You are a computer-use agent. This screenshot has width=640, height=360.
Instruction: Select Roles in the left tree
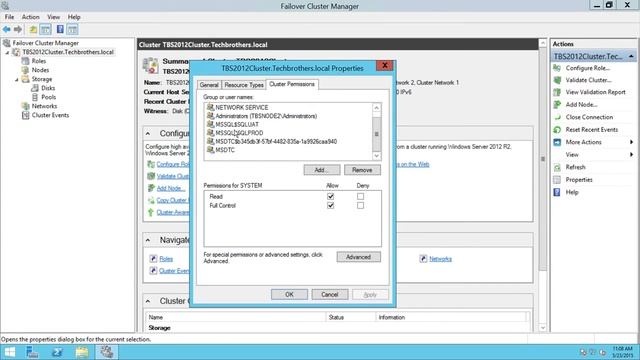point(39,61)
